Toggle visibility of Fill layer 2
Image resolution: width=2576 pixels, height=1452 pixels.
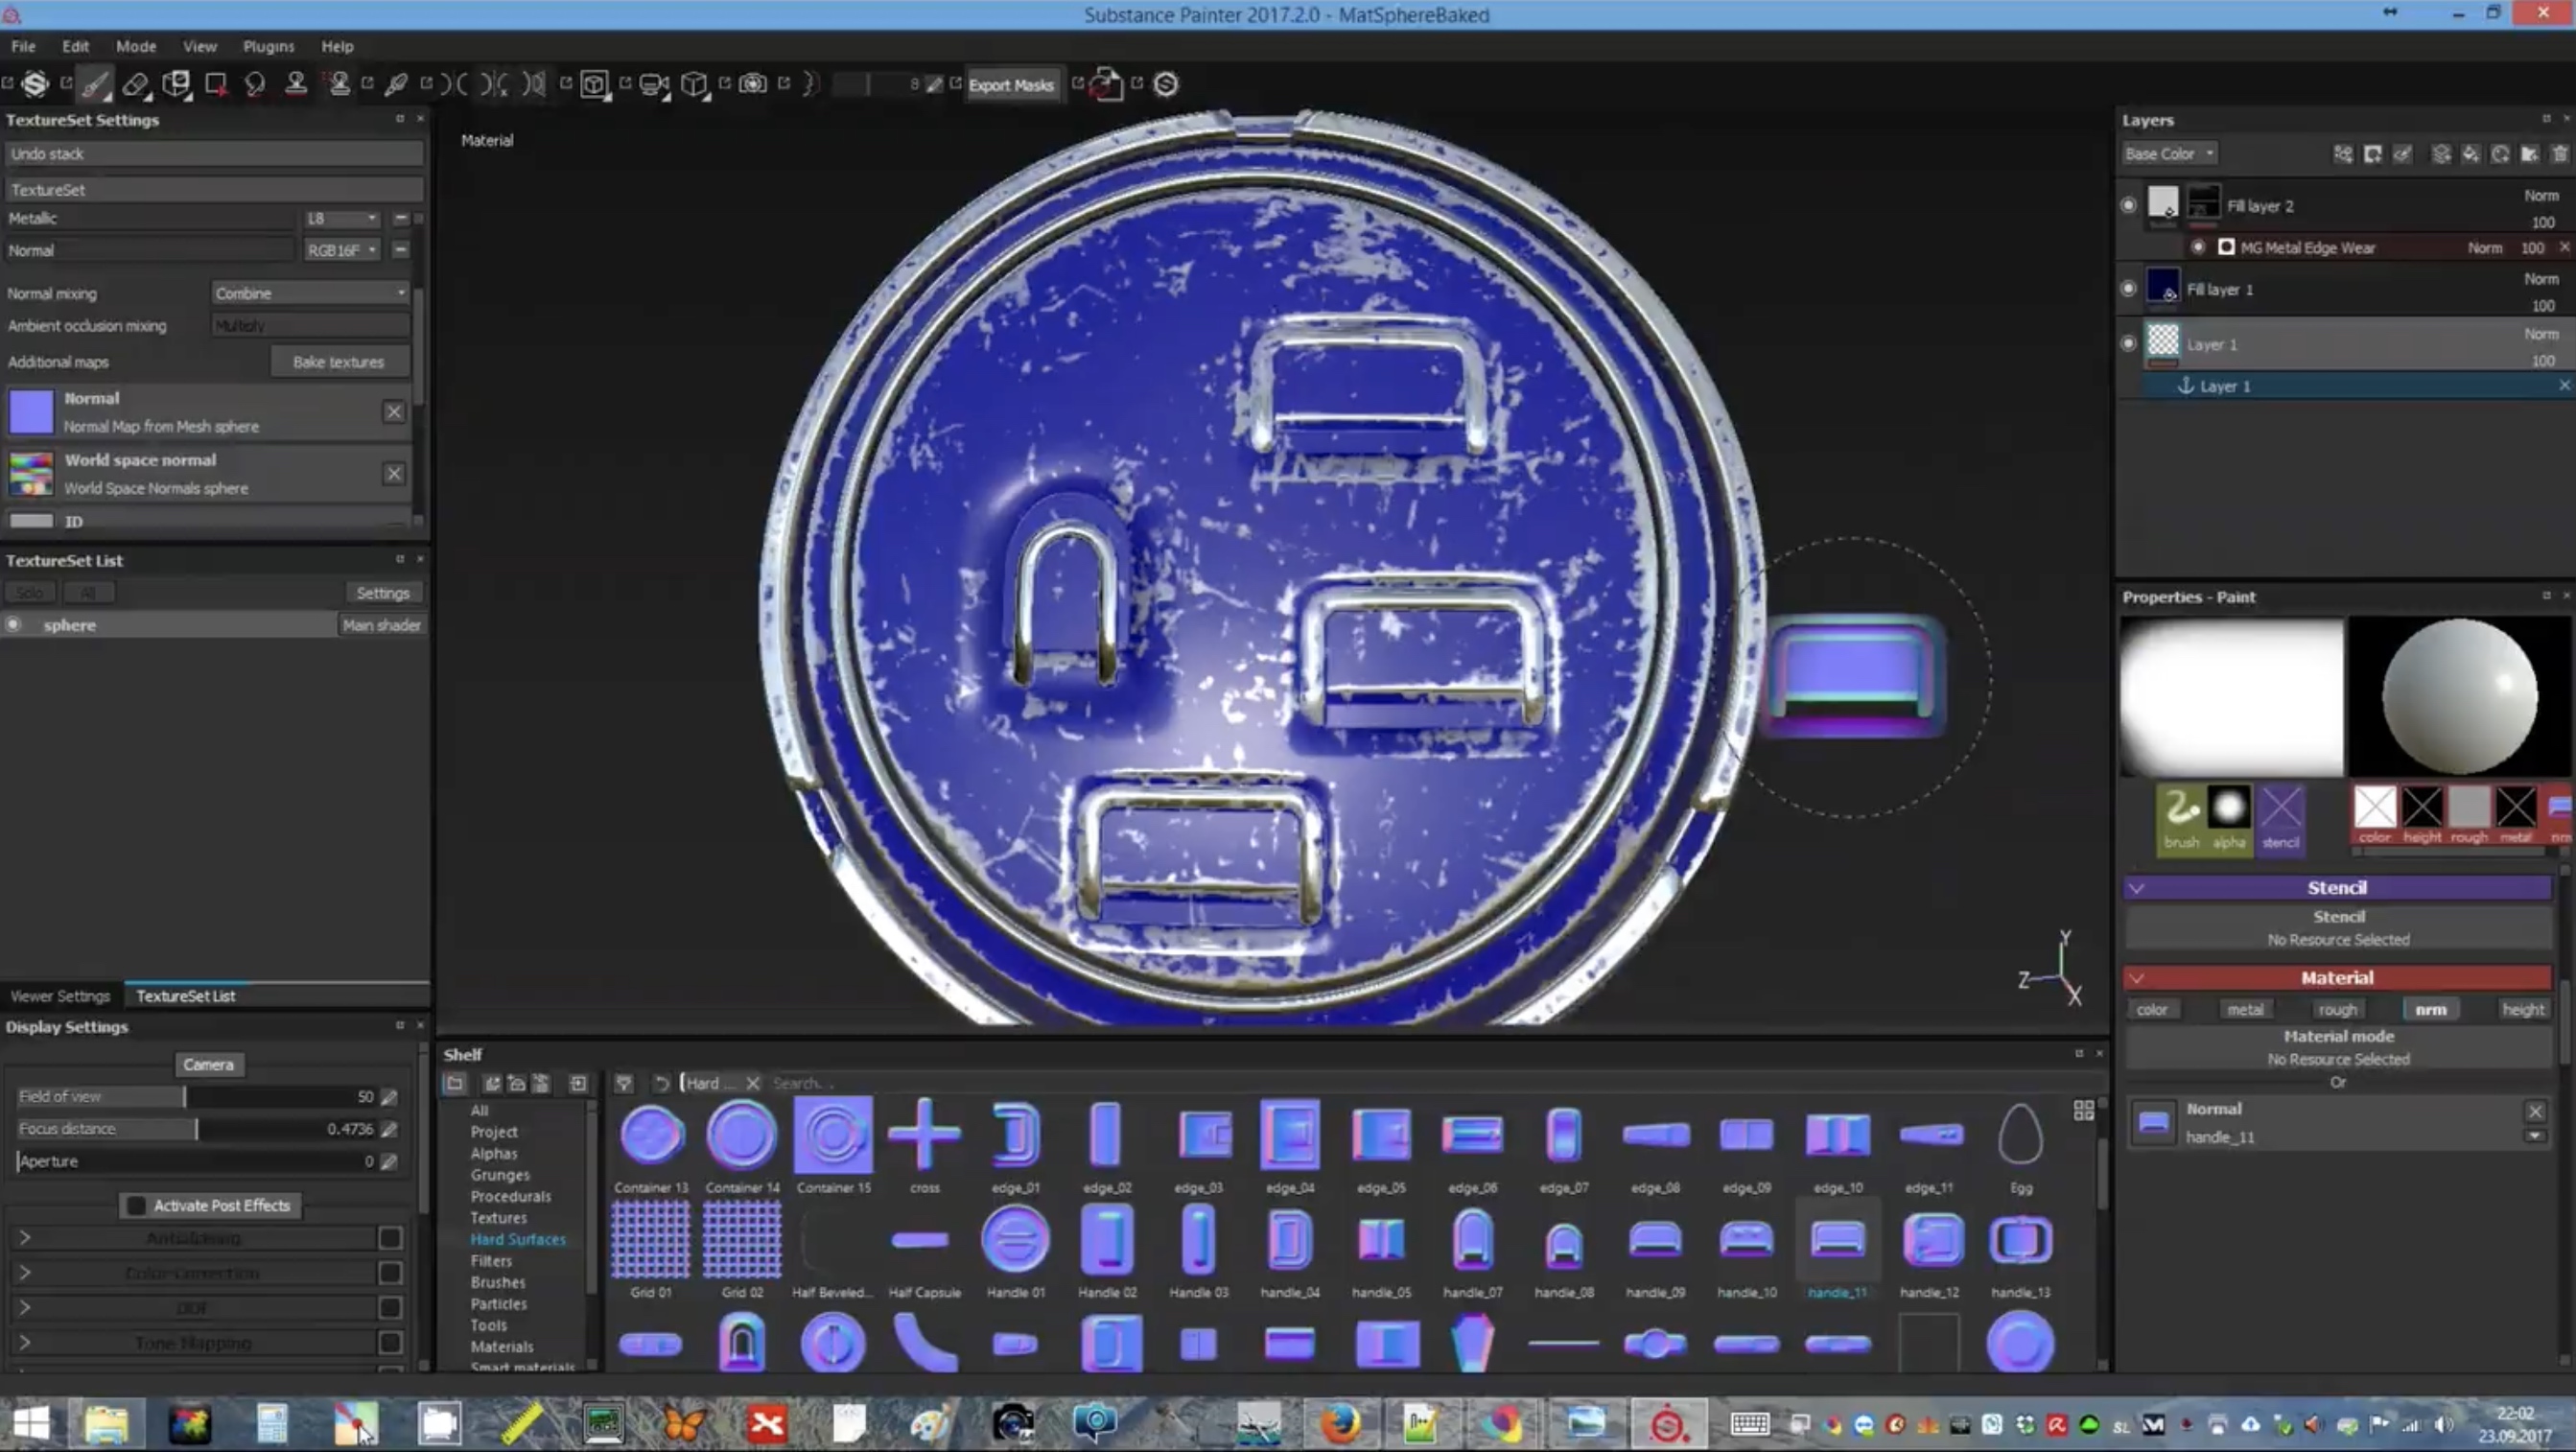(2129, 205)
